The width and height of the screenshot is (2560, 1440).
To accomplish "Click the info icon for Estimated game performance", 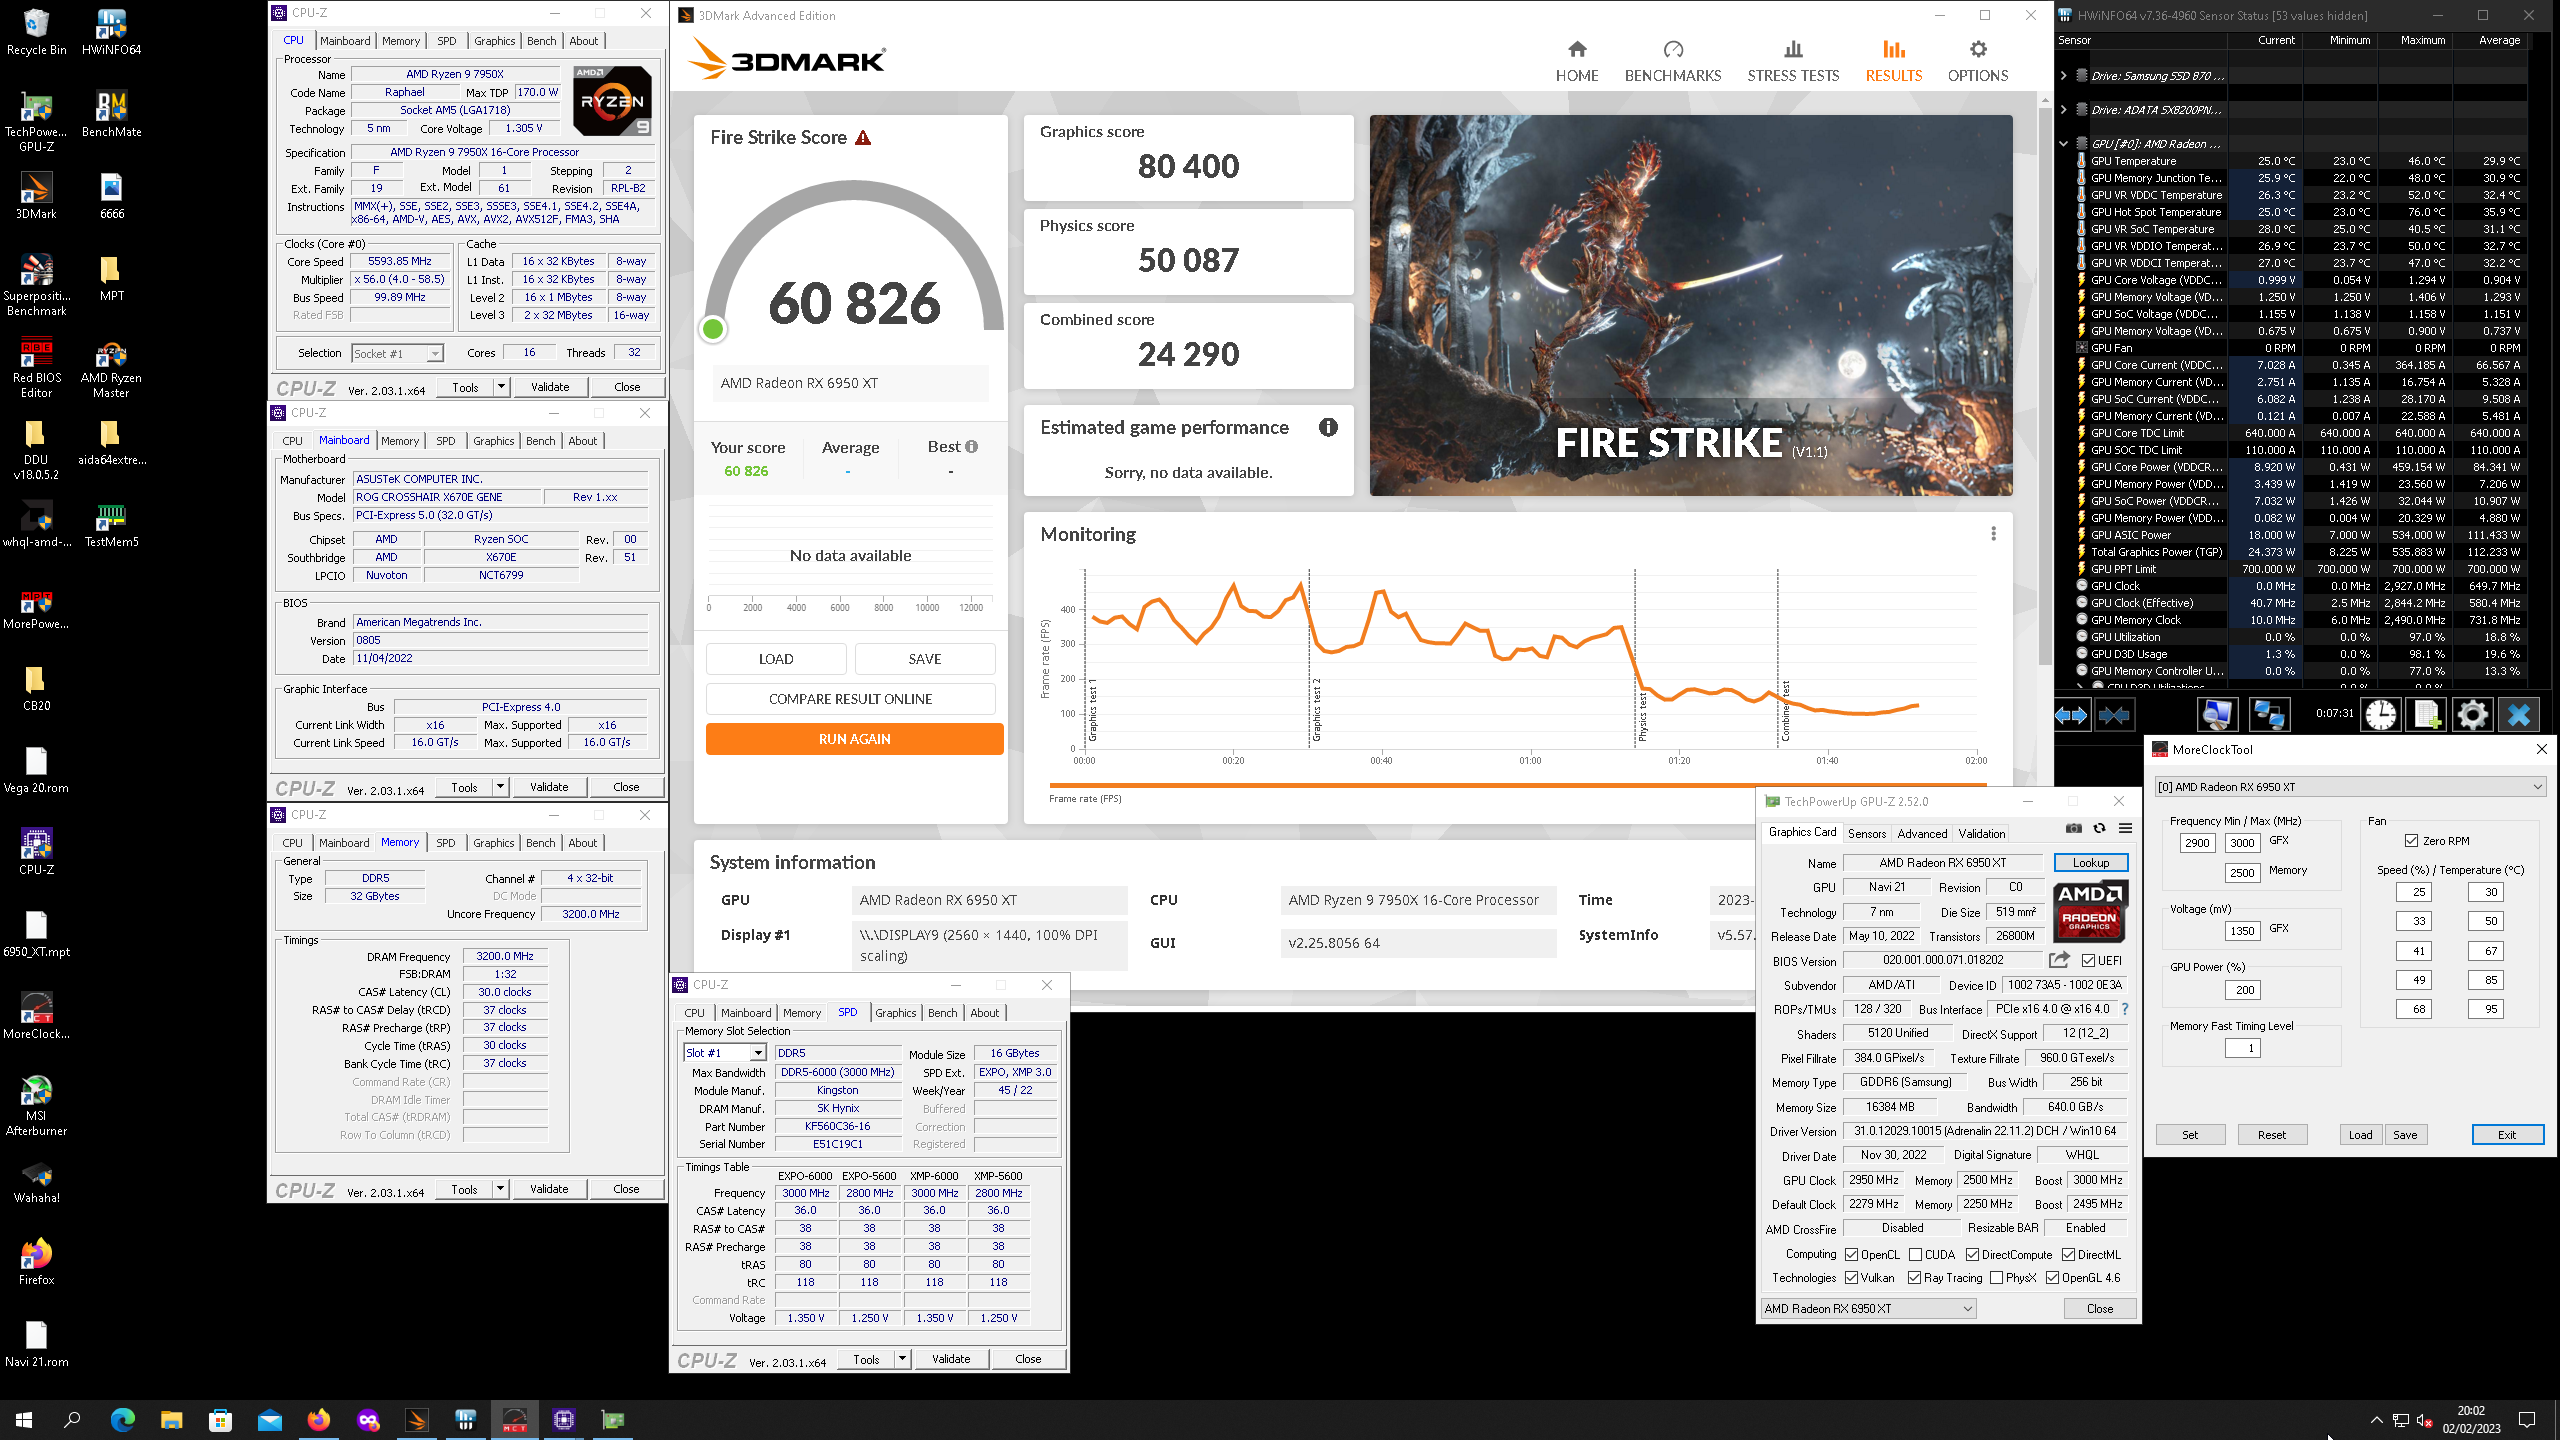I will click(1328, 428).
